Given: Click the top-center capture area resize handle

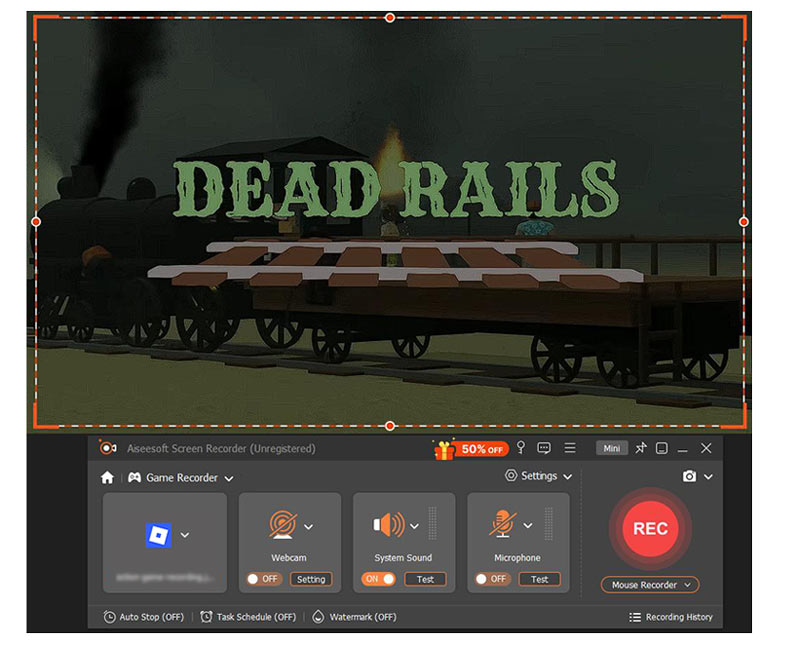Looking at the screenshot, I should click(390, 17).
